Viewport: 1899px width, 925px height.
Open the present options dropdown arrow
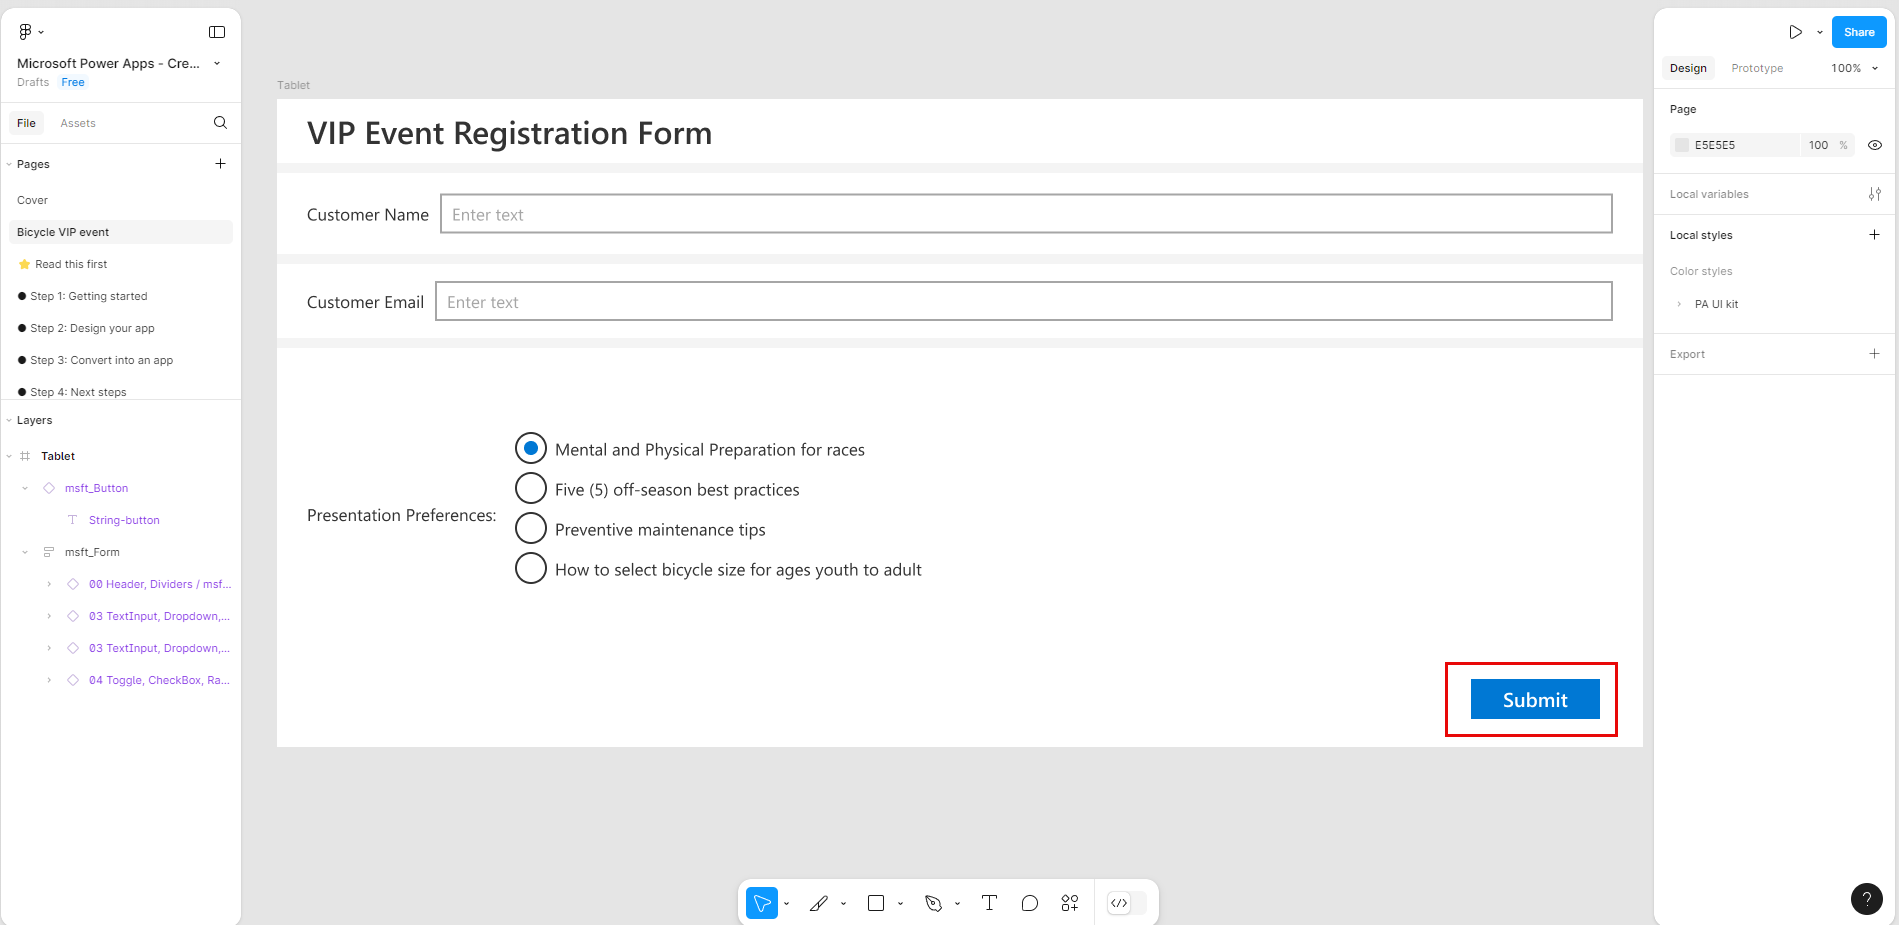[x=1820, y=32]
